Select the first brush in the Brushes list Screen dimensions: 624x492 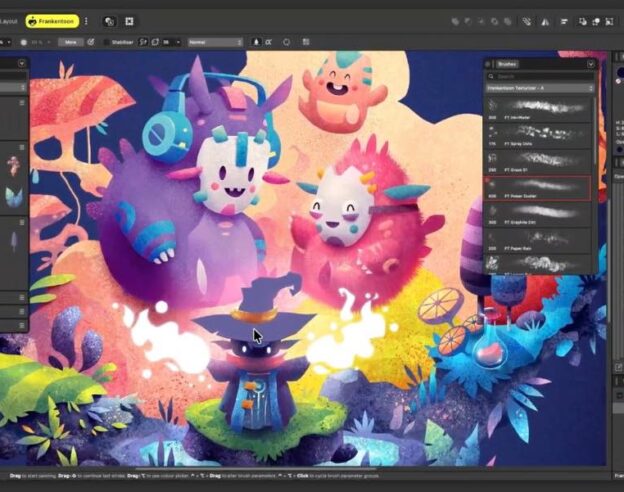(538, 109)
